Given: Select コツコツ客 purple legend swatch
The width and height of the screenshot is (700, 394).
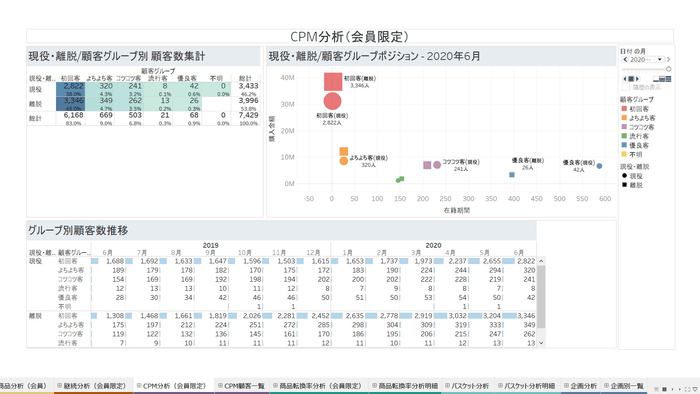Looking at the screenshot, I should coord(624,127).
